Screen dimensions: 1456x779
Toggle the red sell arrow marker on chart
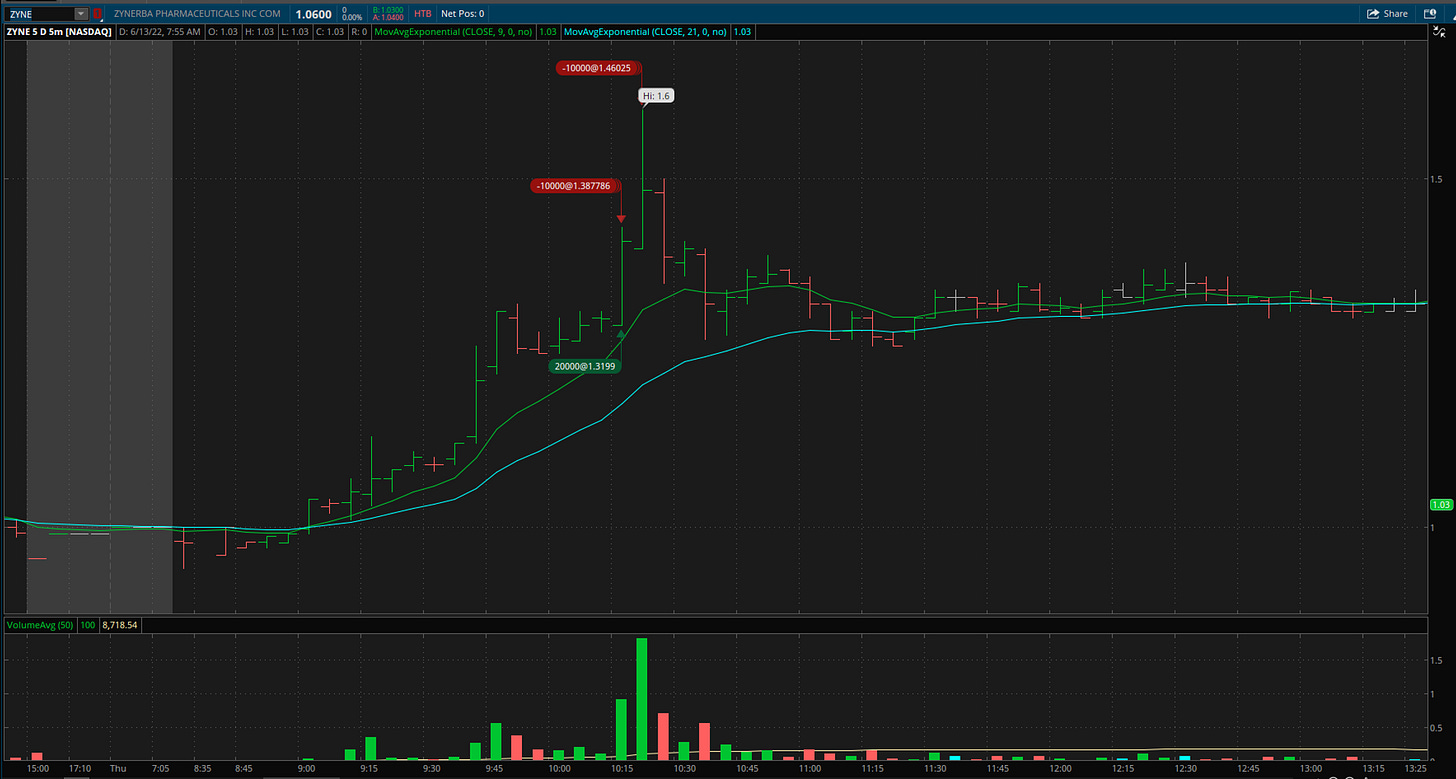coord(621,217)
